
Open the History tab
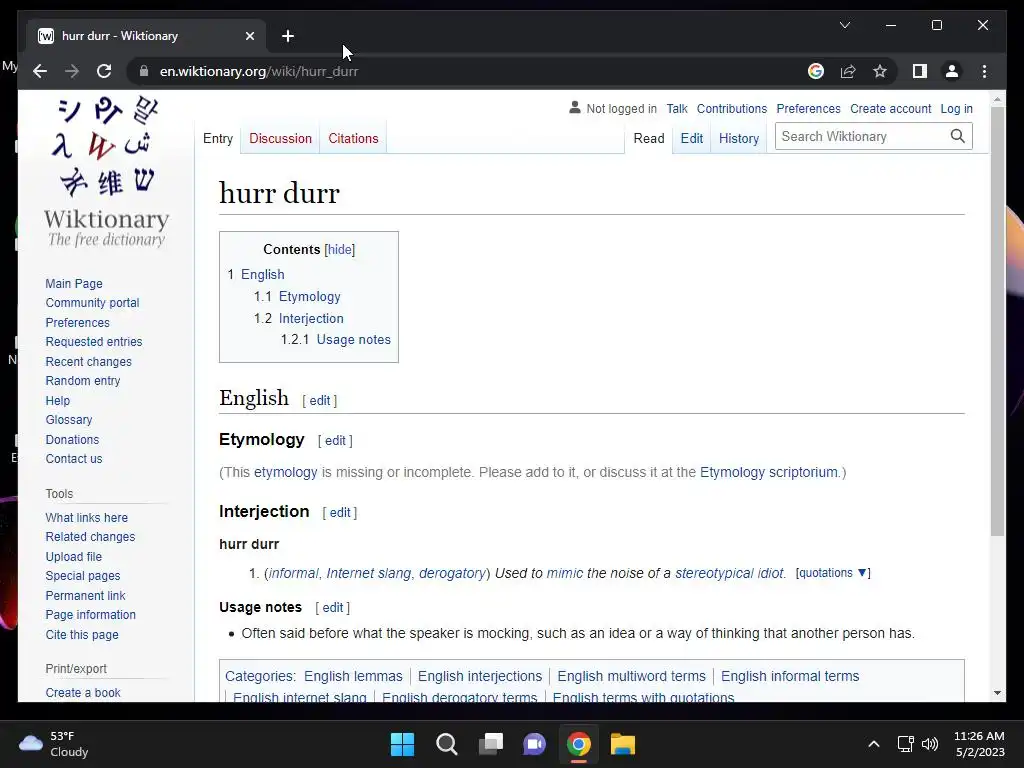[x=739, y=138]
